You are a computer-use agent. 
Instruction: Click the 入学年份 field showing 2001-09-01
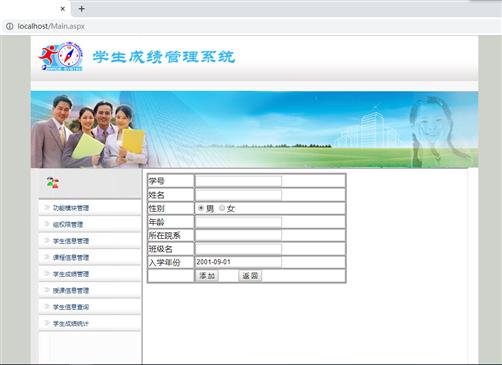[x=238, y=262]
